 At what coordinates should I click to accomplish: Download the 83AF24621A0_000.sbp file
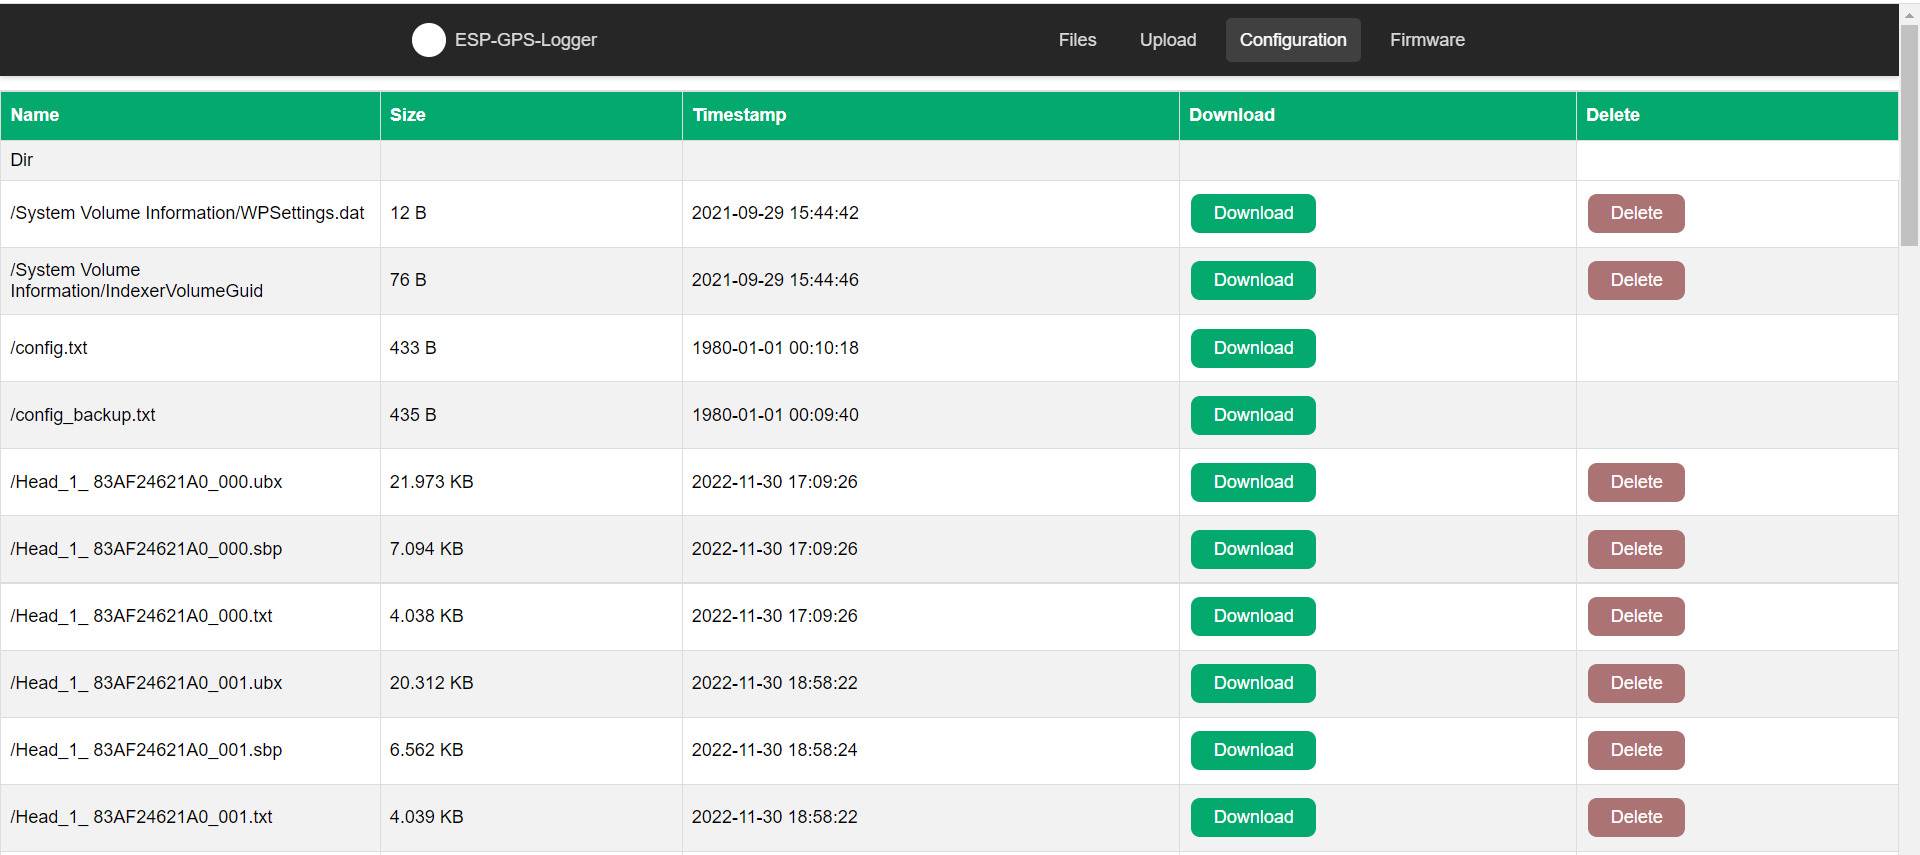tap(1252, 549)
